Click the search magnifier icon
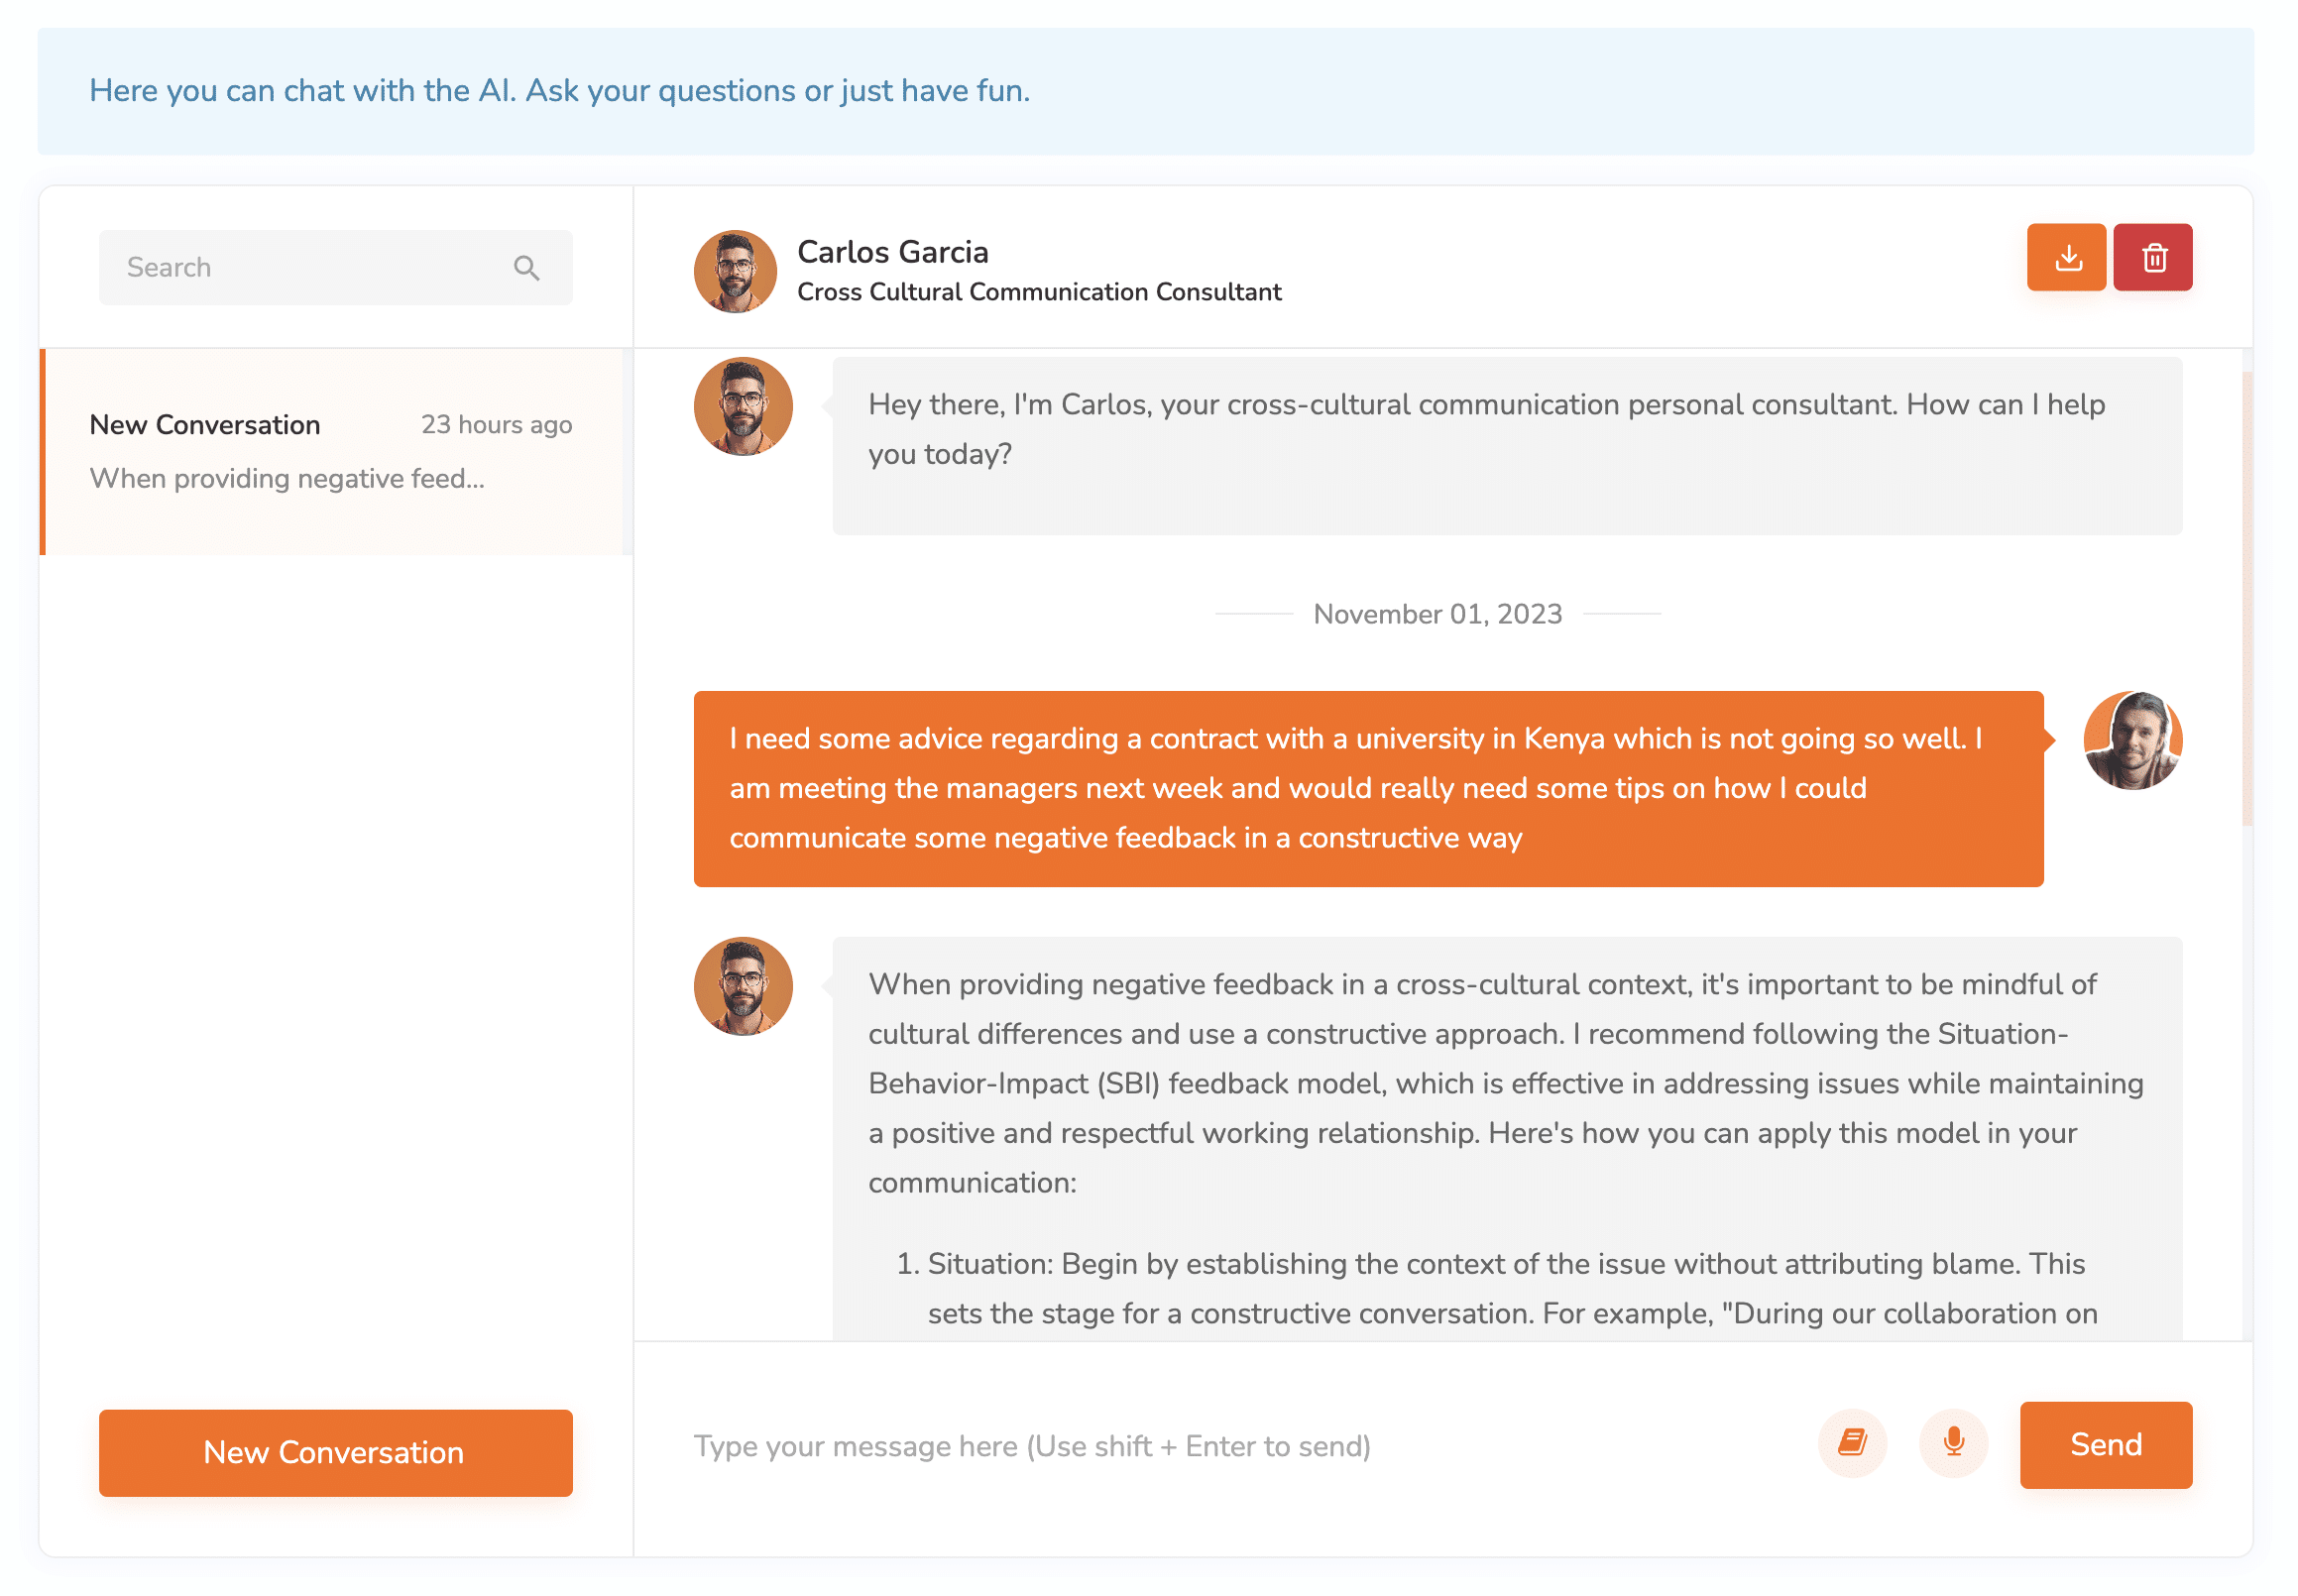2298x1596 pixels. coord(526,268)
